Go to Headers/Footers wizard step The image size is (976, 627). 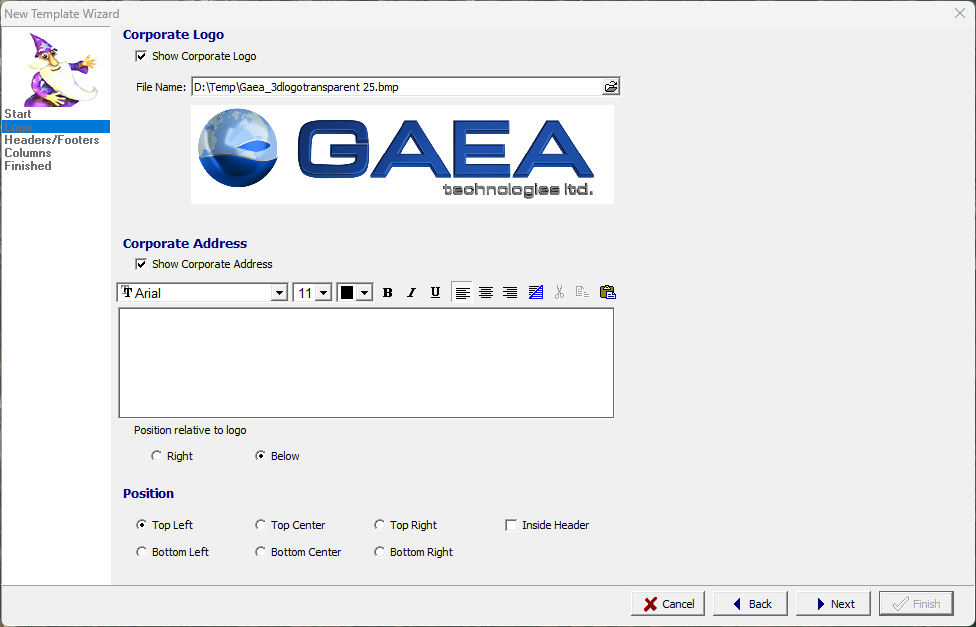[x=52, y=140]
